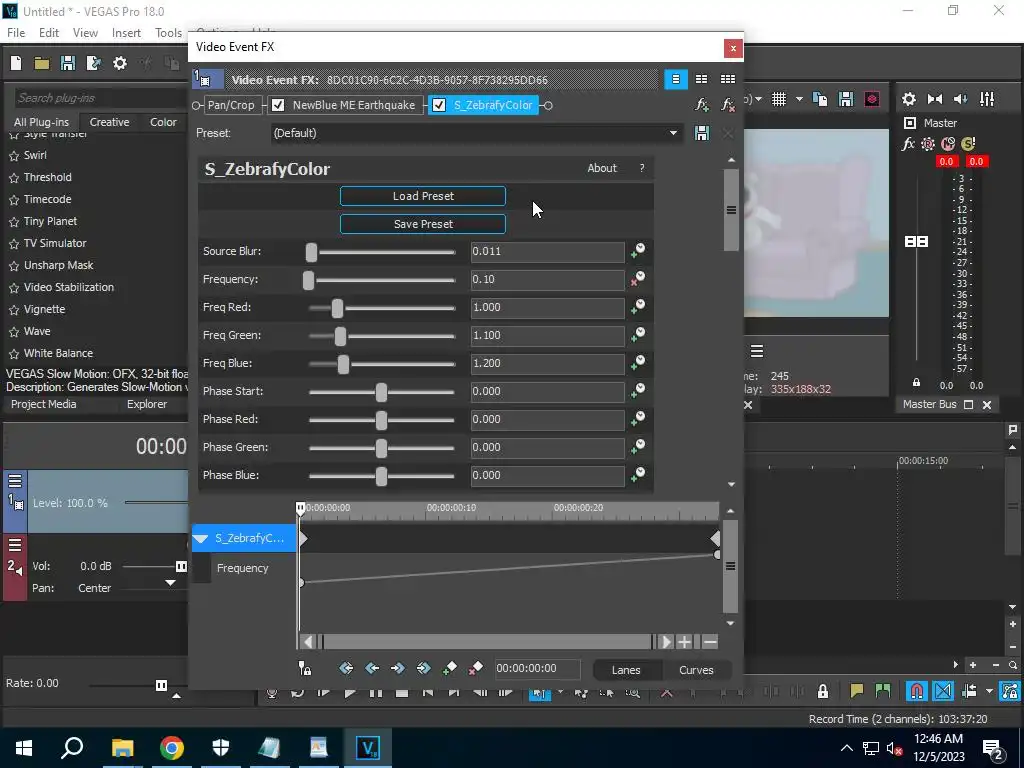
Task: Select the two-column view layout icon
Action: coord(701,79)
